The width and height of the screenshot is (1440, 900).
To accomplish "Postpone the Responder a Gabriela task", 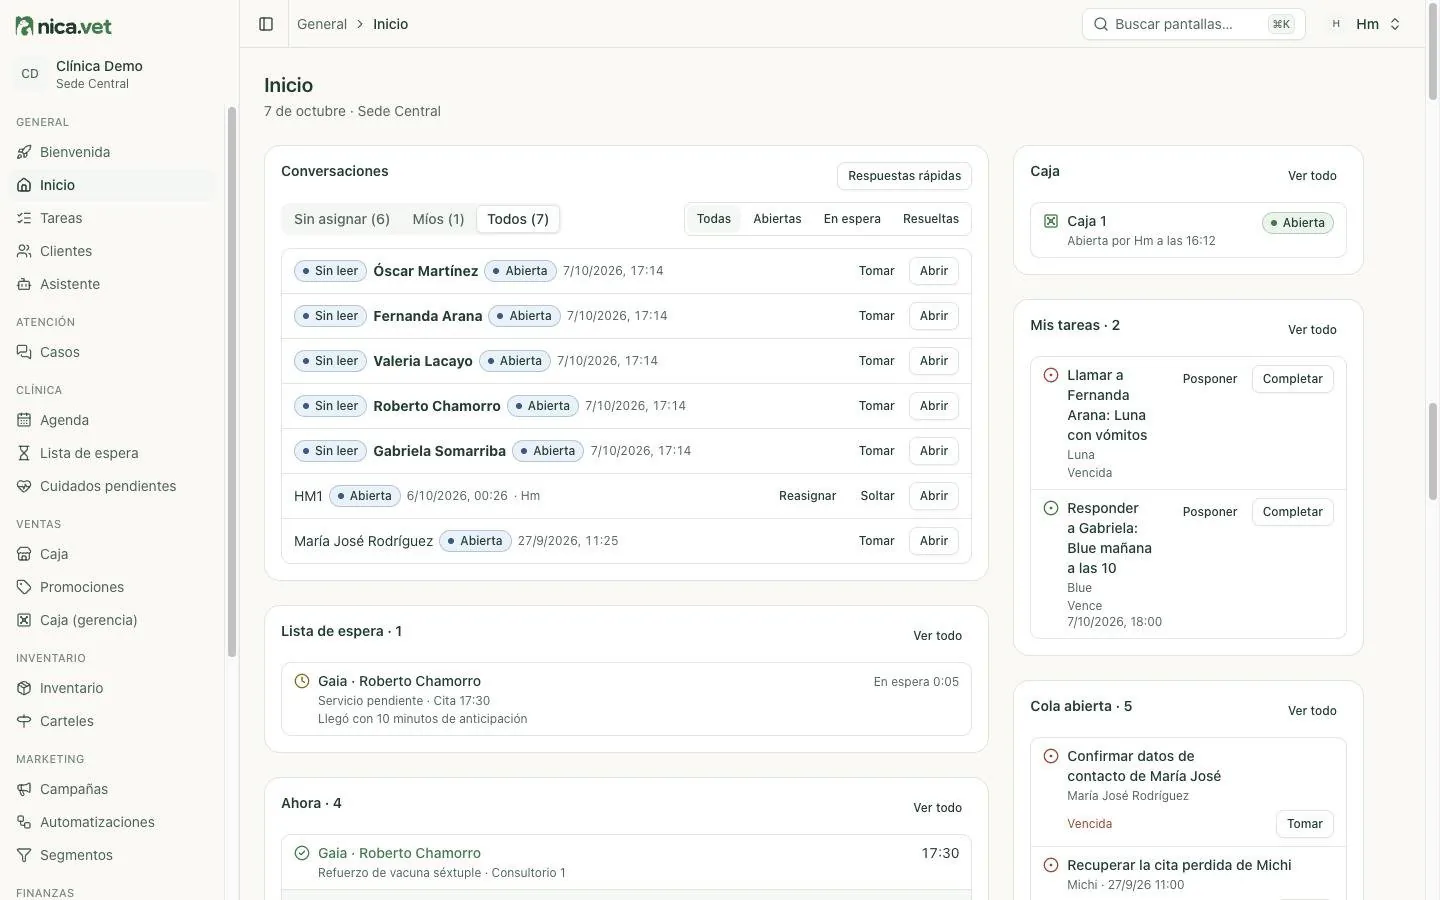I will (x=1209, y=512).
